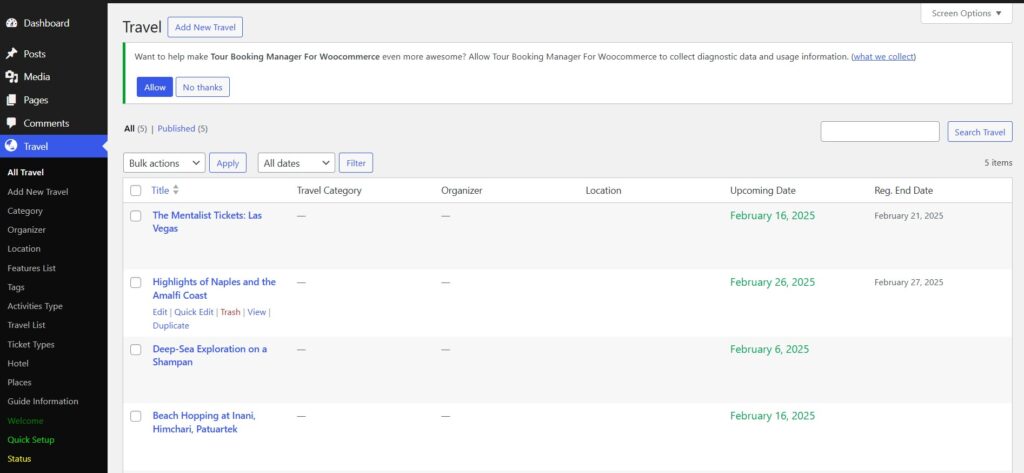Click the Media library icon
The height and width of the screenshot is (473, 1024).
click(x=11, y=76)
